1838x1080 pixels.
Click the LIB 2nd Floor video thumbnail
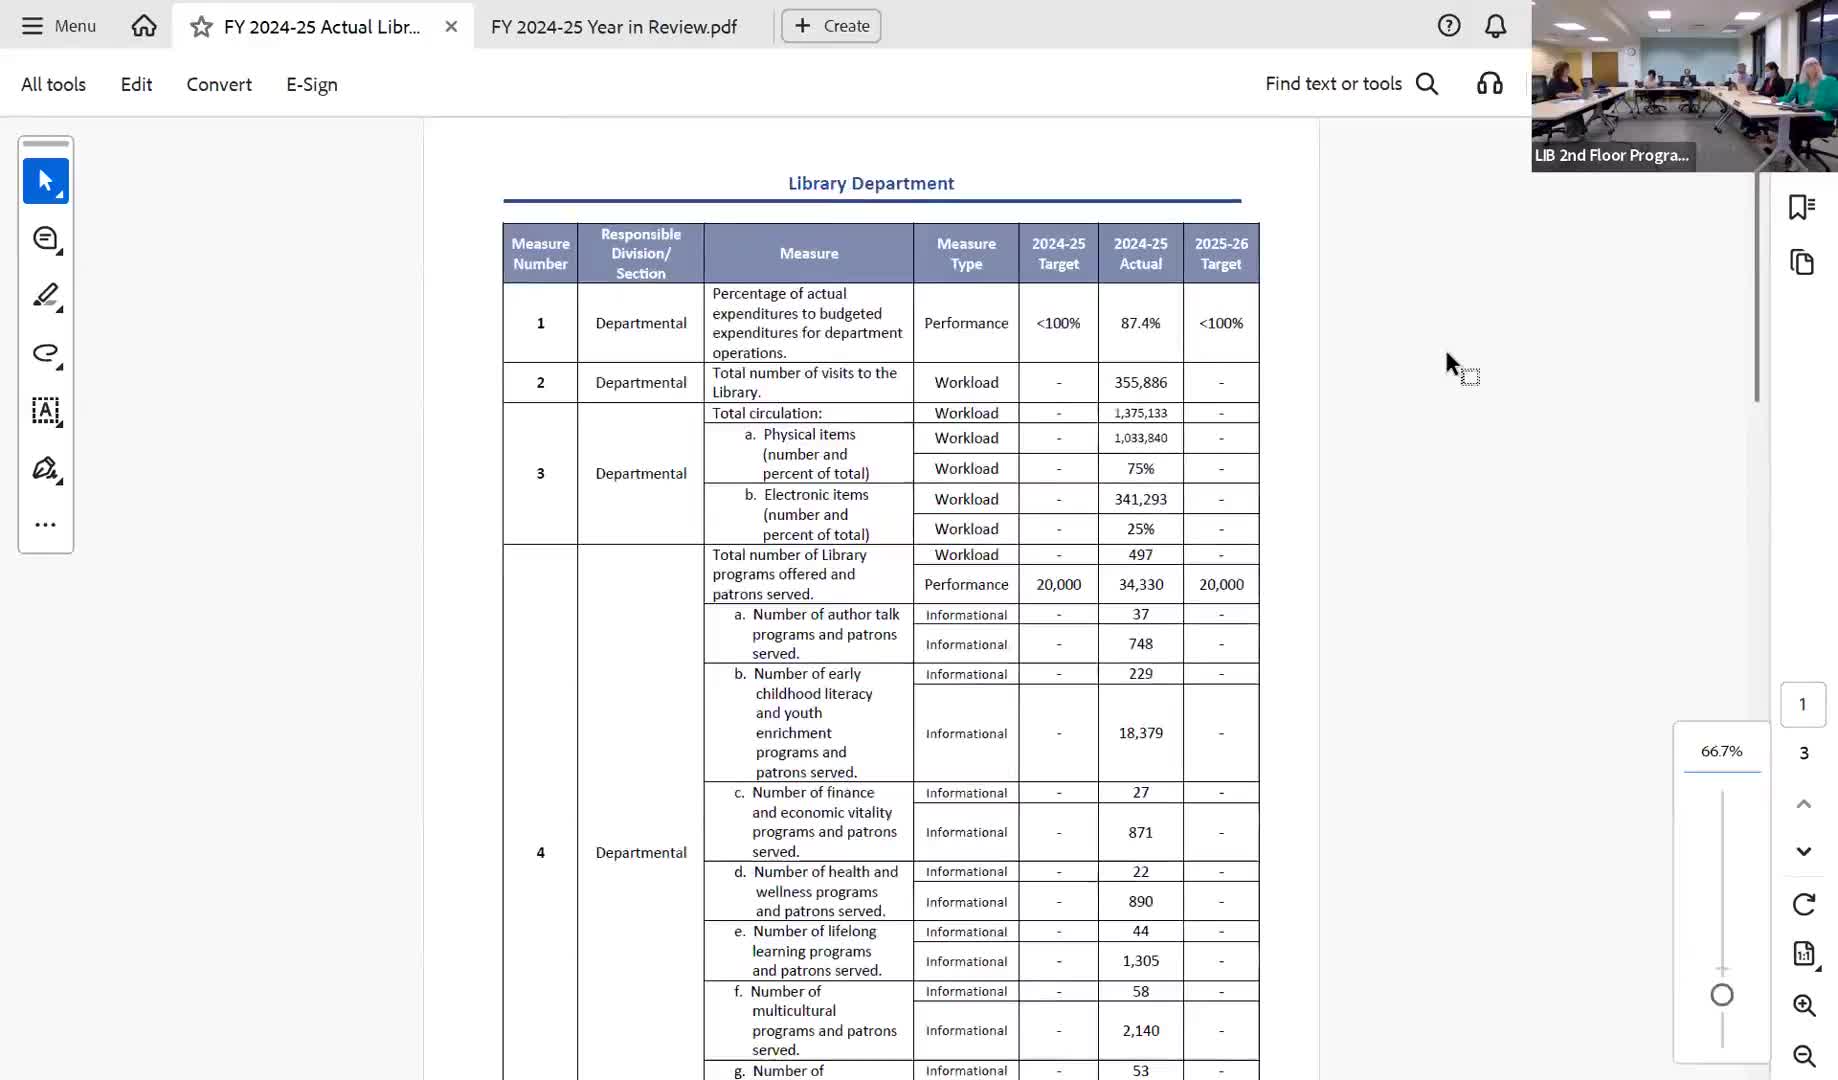(1684, 86)
